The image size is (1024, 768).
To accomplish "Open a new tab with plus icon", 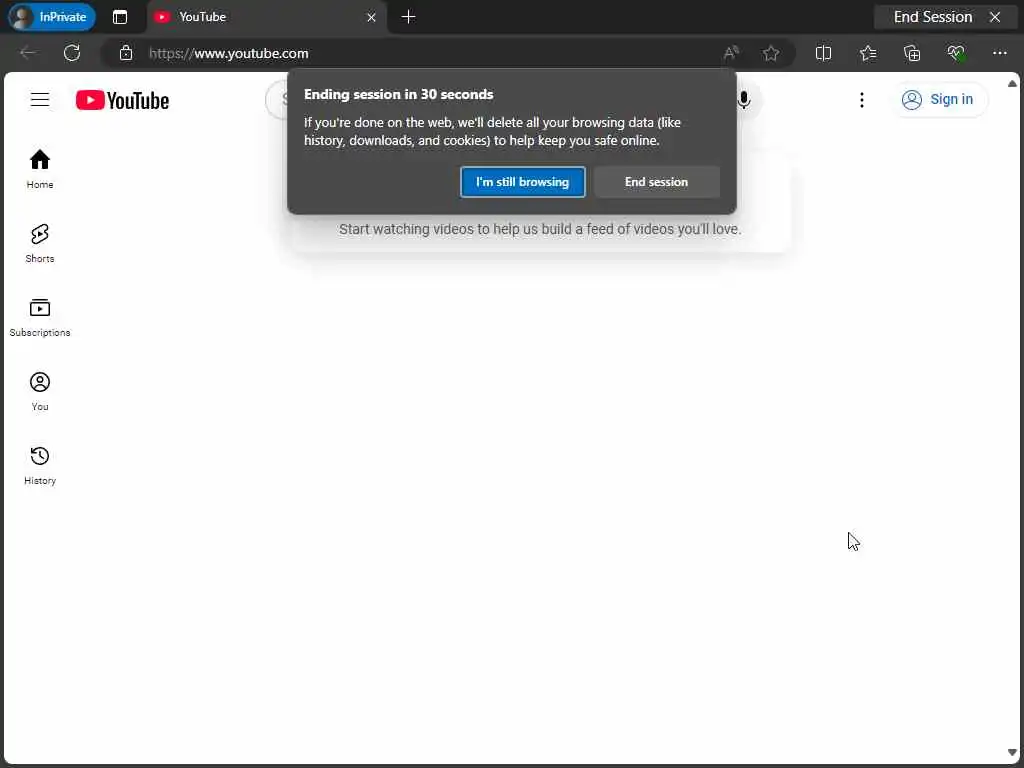I will (408, 17).
